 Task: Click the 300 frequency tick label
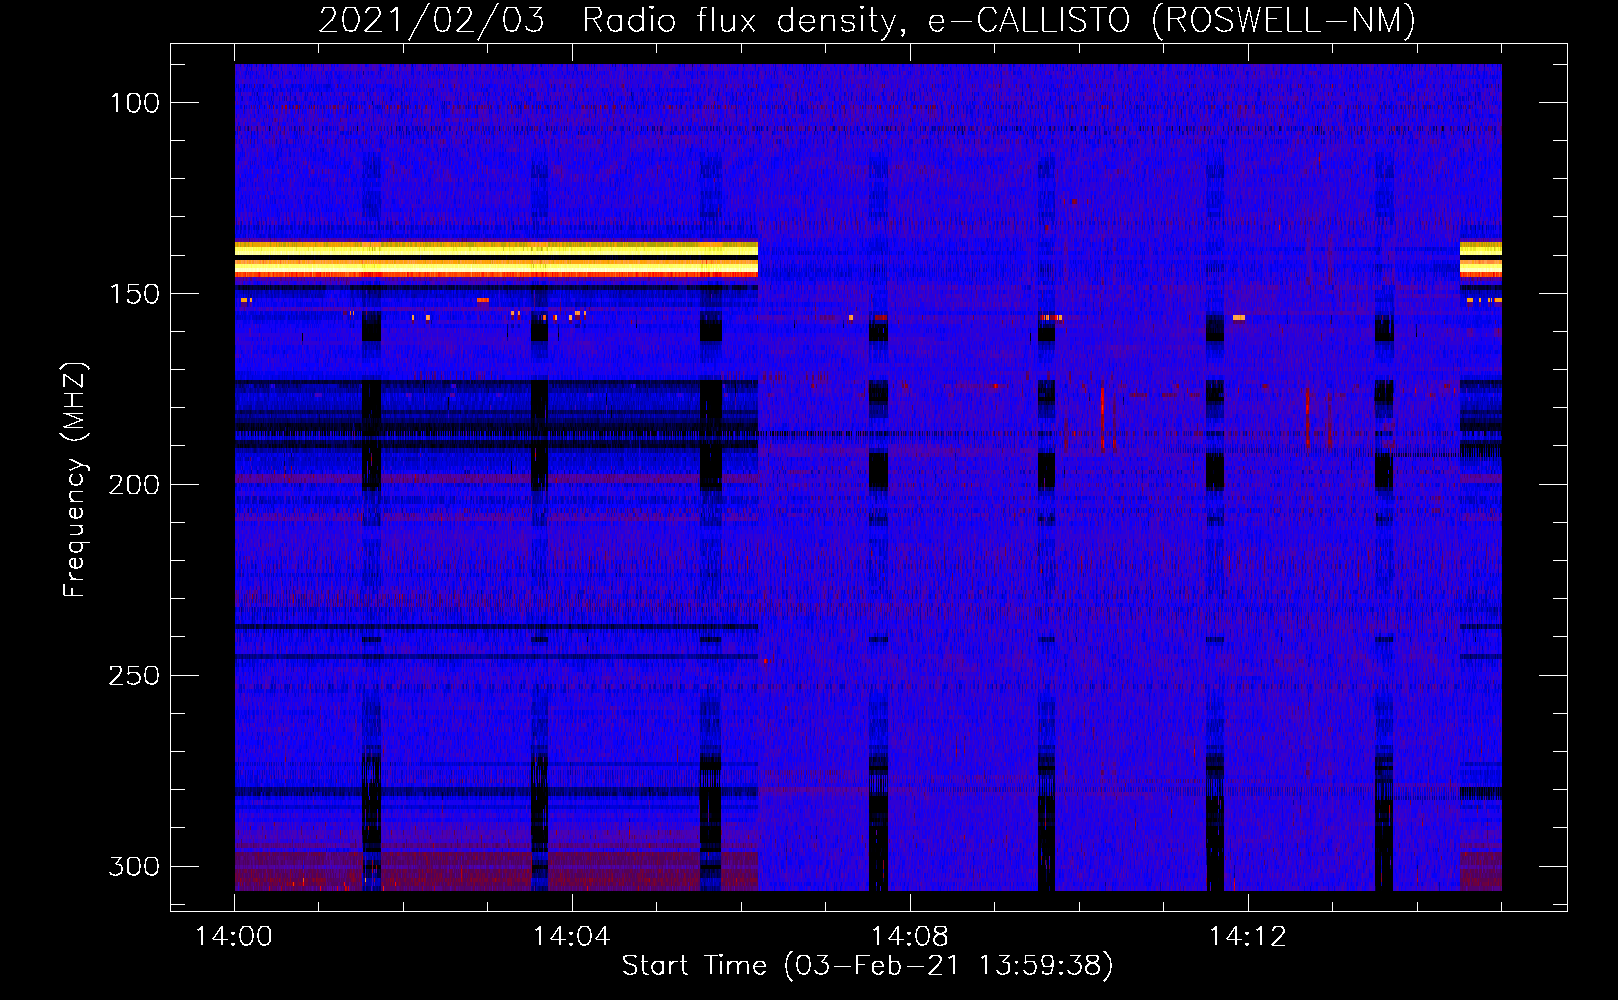click(134, 866)
